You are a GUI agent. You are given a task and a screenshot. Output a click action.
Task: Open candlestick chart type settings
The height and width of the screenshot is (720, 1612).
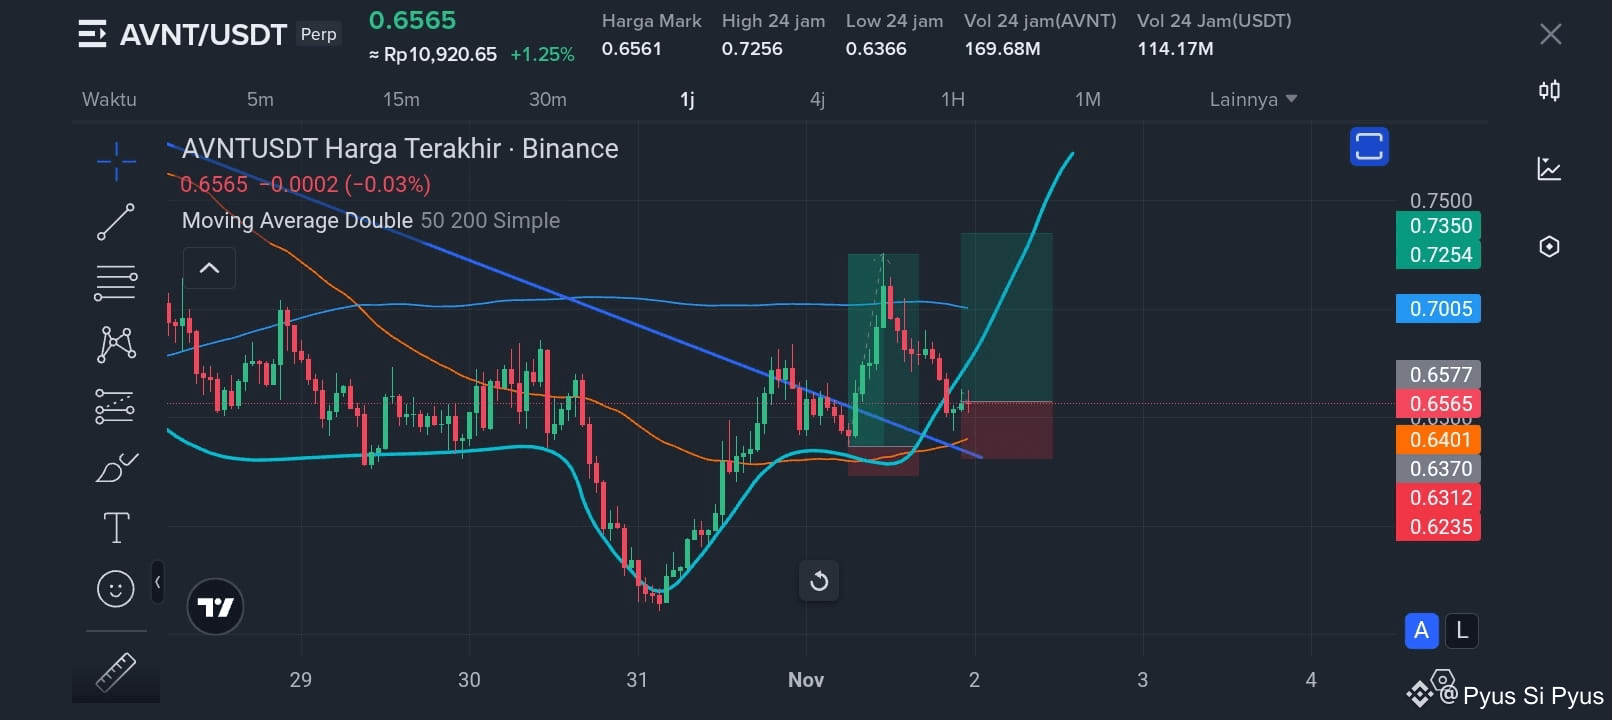(x=1549, y=91)
